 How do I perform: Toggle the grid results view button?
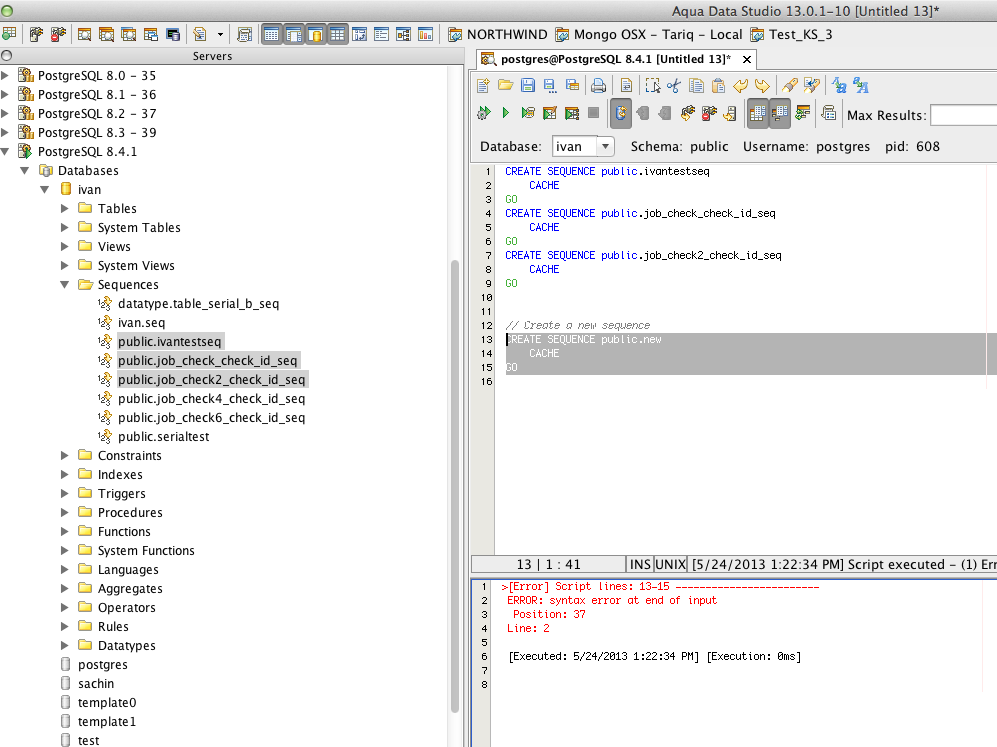coord(757,114)
